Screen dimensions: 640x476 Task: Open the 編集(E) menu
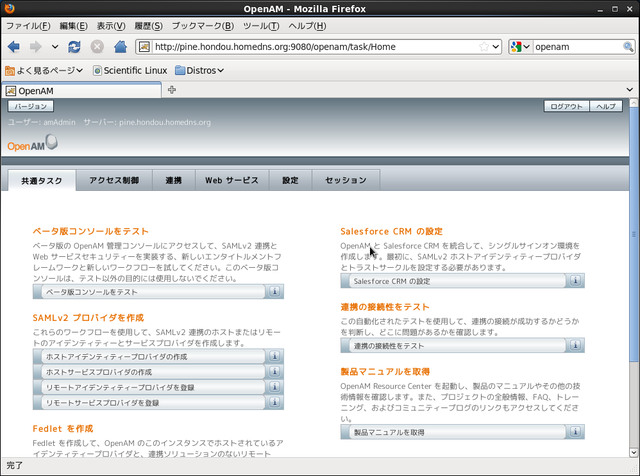coord(73,26)
